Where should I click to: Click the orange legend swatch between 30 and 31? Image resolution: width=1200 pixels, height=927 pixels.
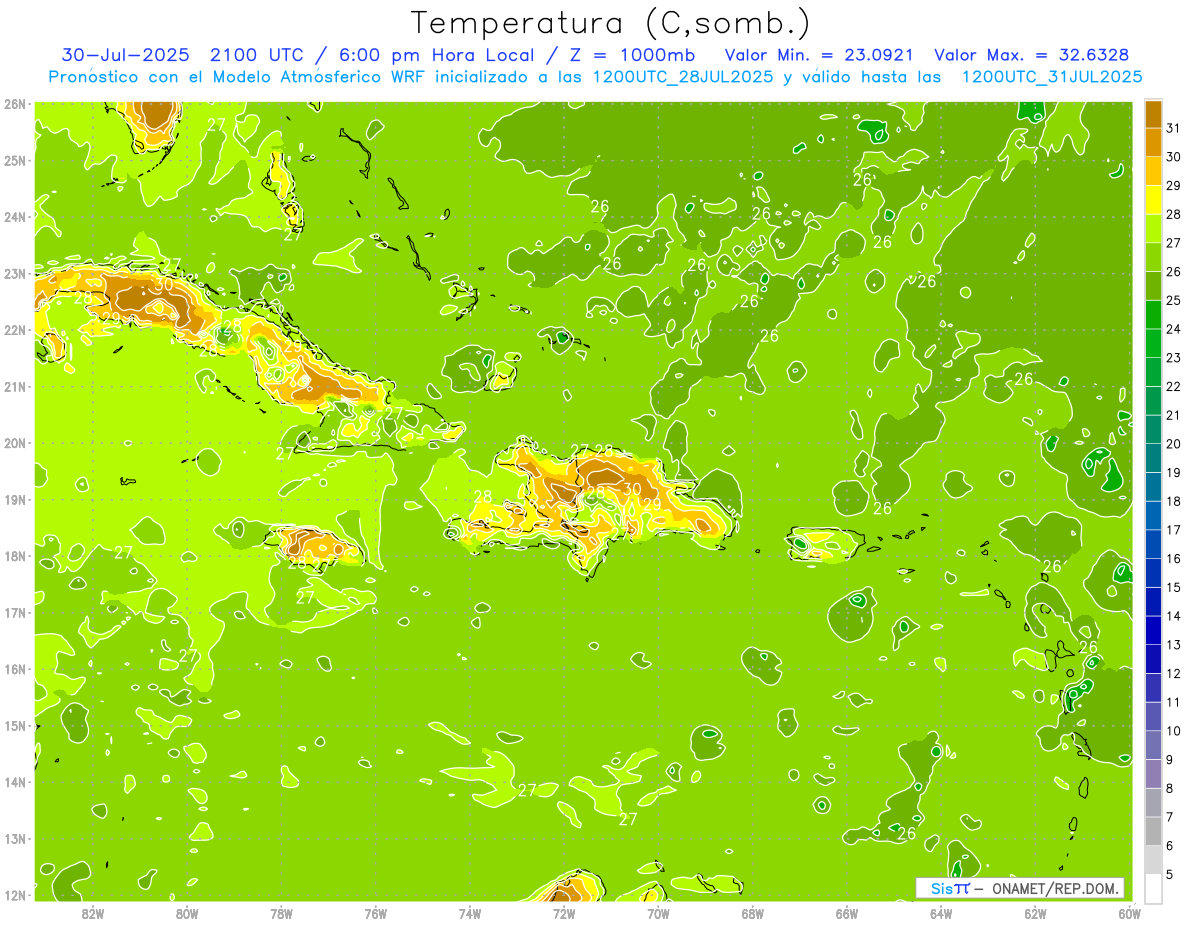click(x=1153, y=143)
